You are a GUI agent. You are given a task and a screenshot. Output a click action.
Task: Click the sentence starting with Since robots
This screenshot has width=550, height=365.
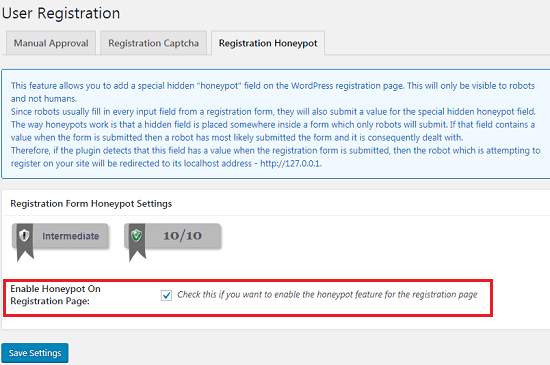(273, 111)
